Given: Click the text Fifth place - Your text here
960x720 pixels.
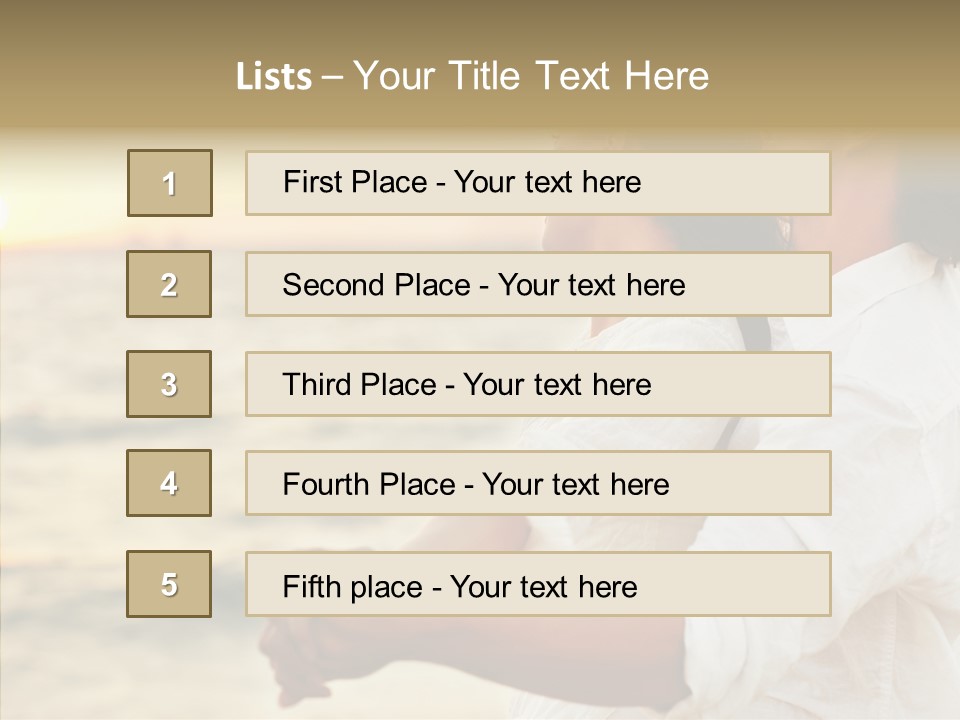Looking at the screenshot, I should coord(460,587).
